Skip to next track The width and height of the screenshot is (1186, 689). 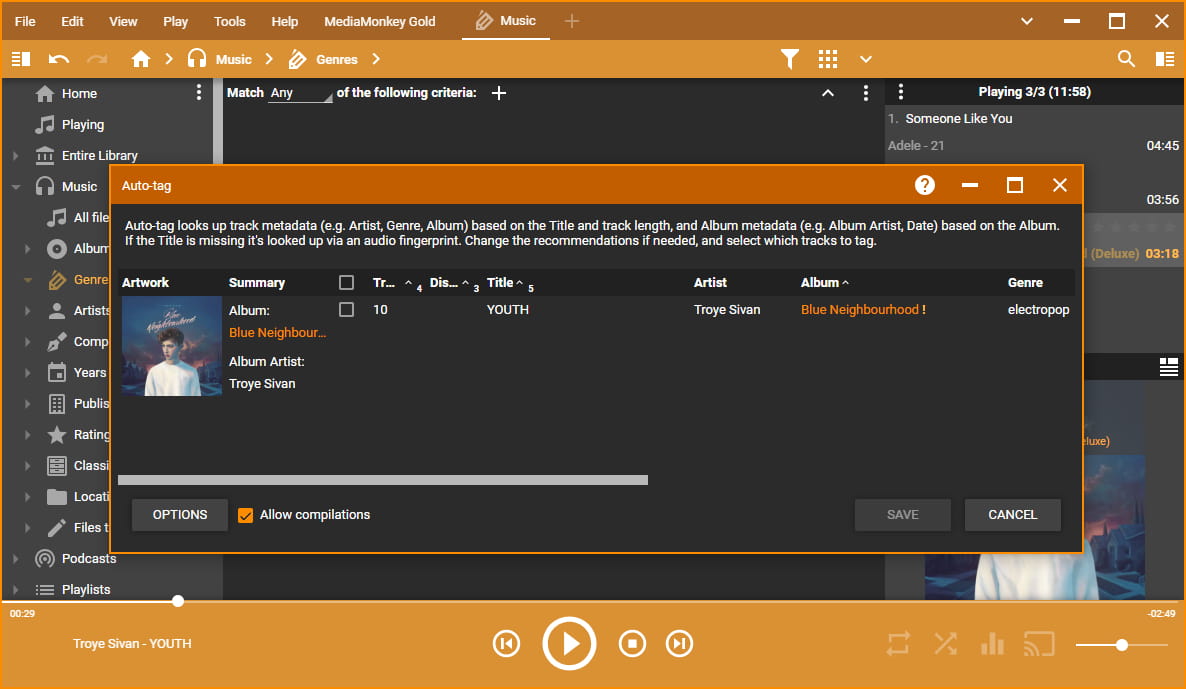679,644
